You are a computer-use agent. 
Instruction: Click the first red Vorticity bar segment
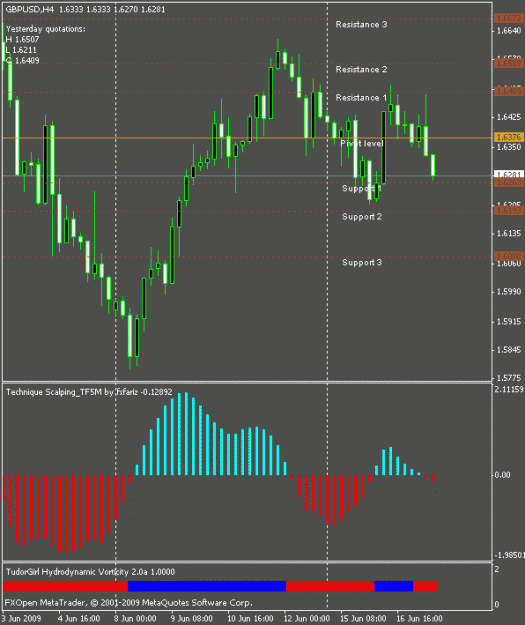[x=65, y=586]
